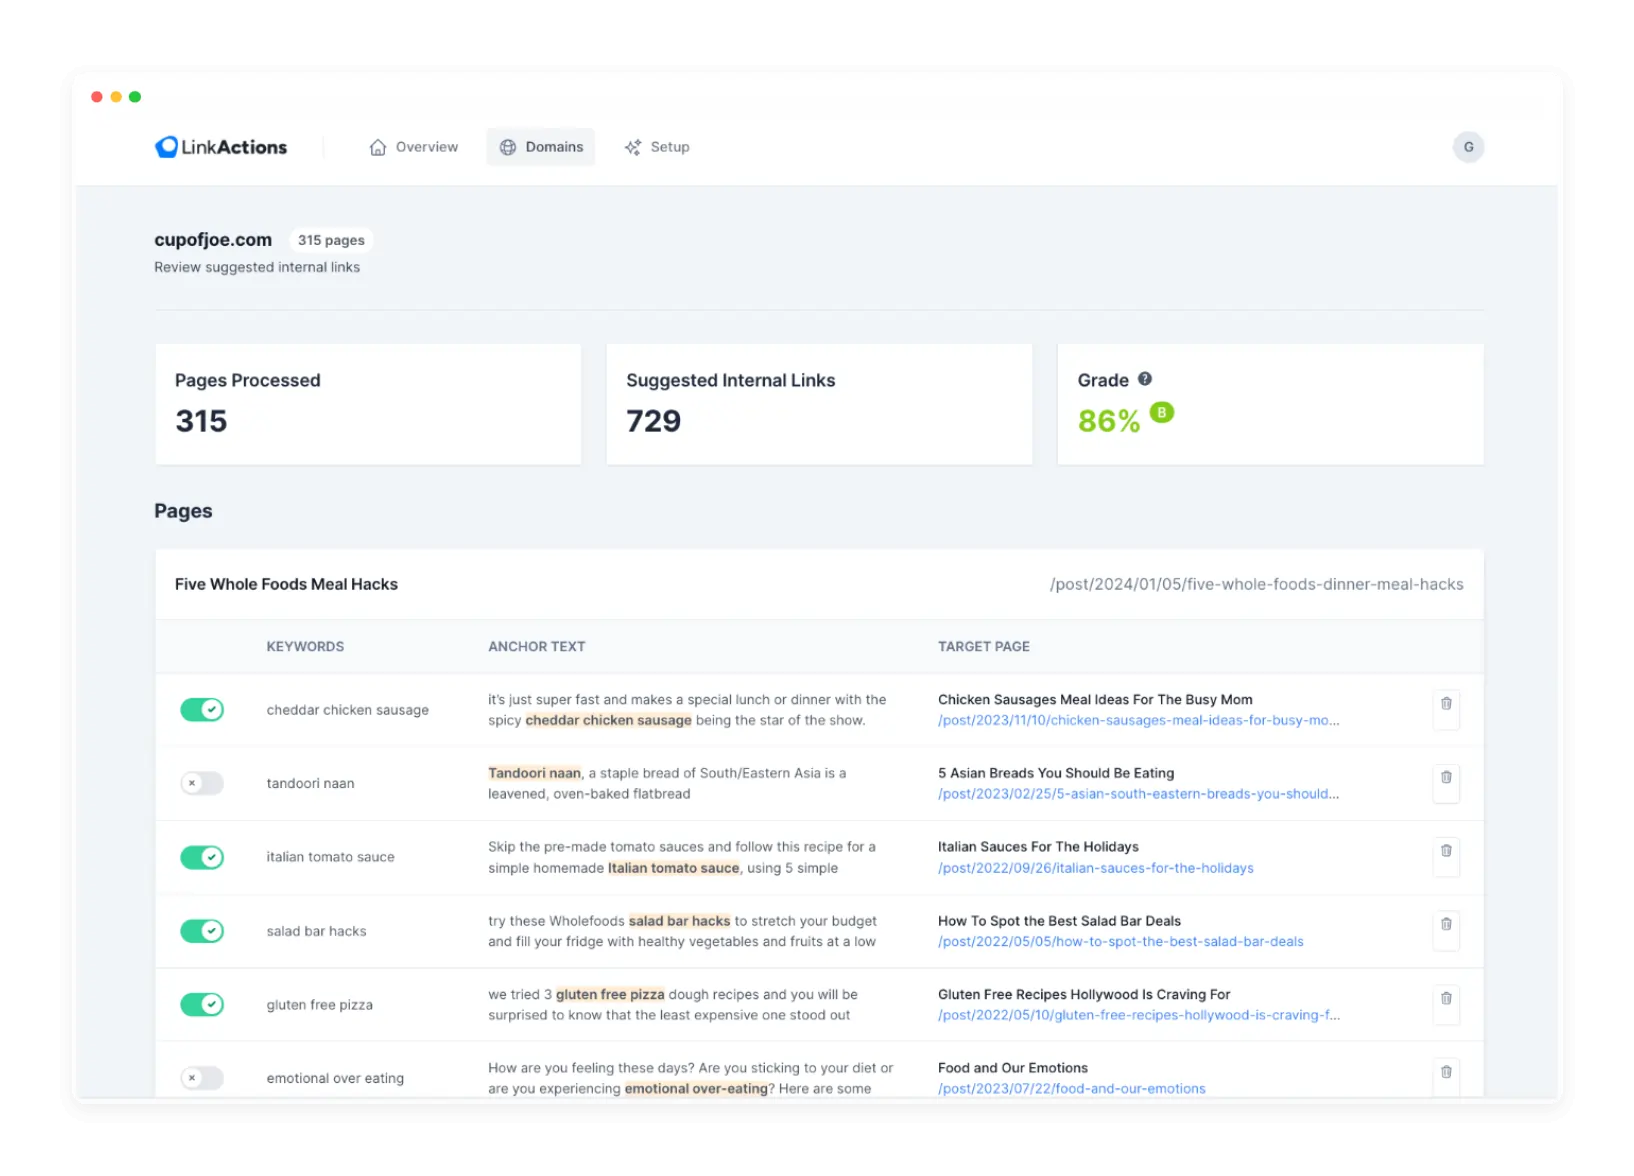1634x1176 pixels.
Task: Click the LinkActions logo
Action: (221, 147)
